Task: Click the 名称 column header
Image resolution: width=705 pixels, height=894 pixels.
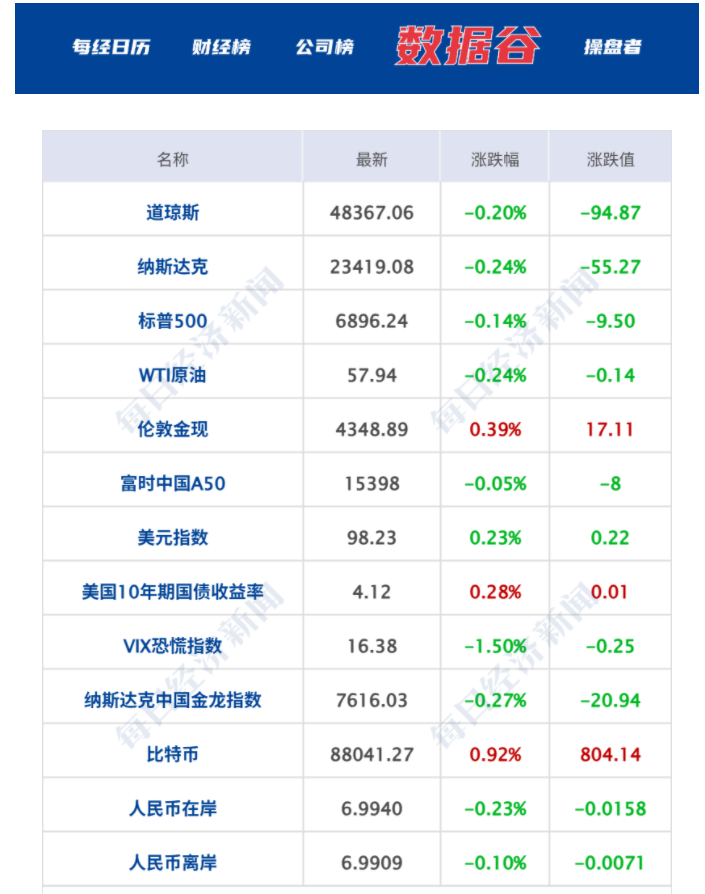Action: [x=172, y=159]
